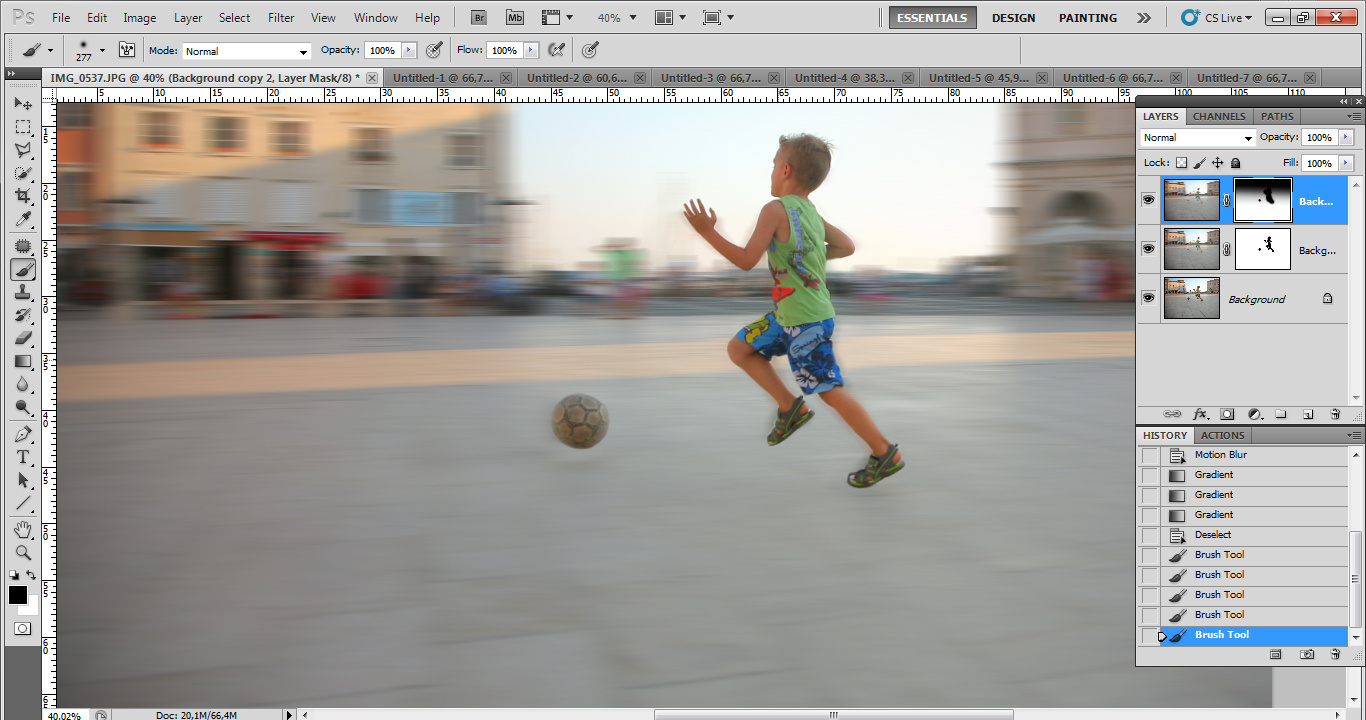Screen dimensions: 1366x720
Task: Click Add layer style fx icon
Action: pos(1200,414)
